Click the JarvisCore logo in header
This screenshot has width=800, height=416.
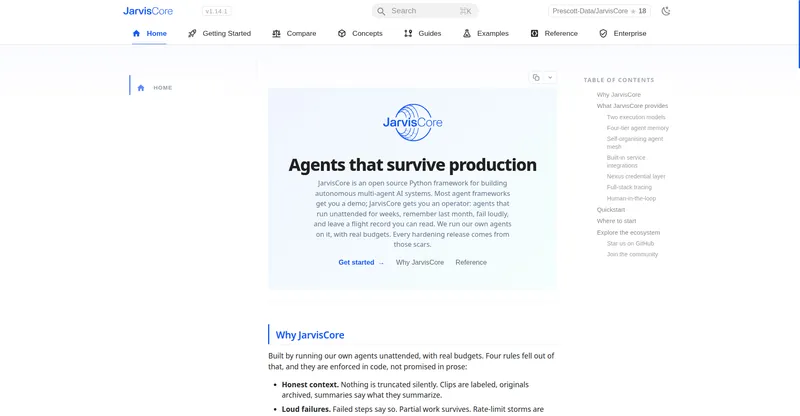click(148, 11)
